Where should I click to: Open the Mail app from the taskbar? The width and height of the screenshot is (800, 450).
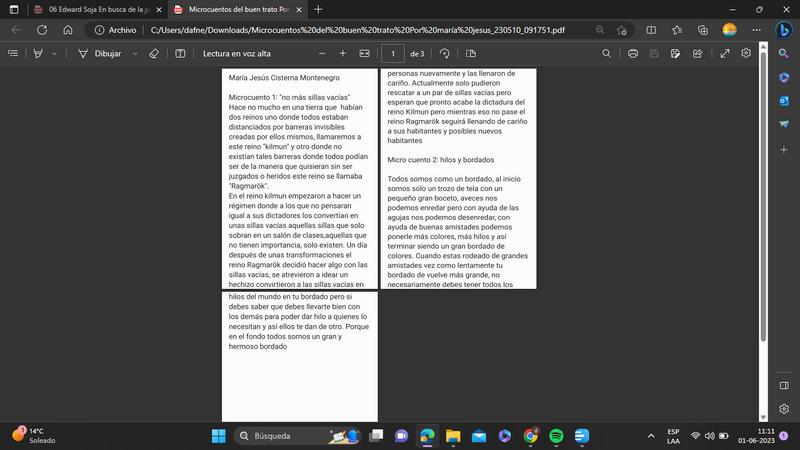click(479, 436)
